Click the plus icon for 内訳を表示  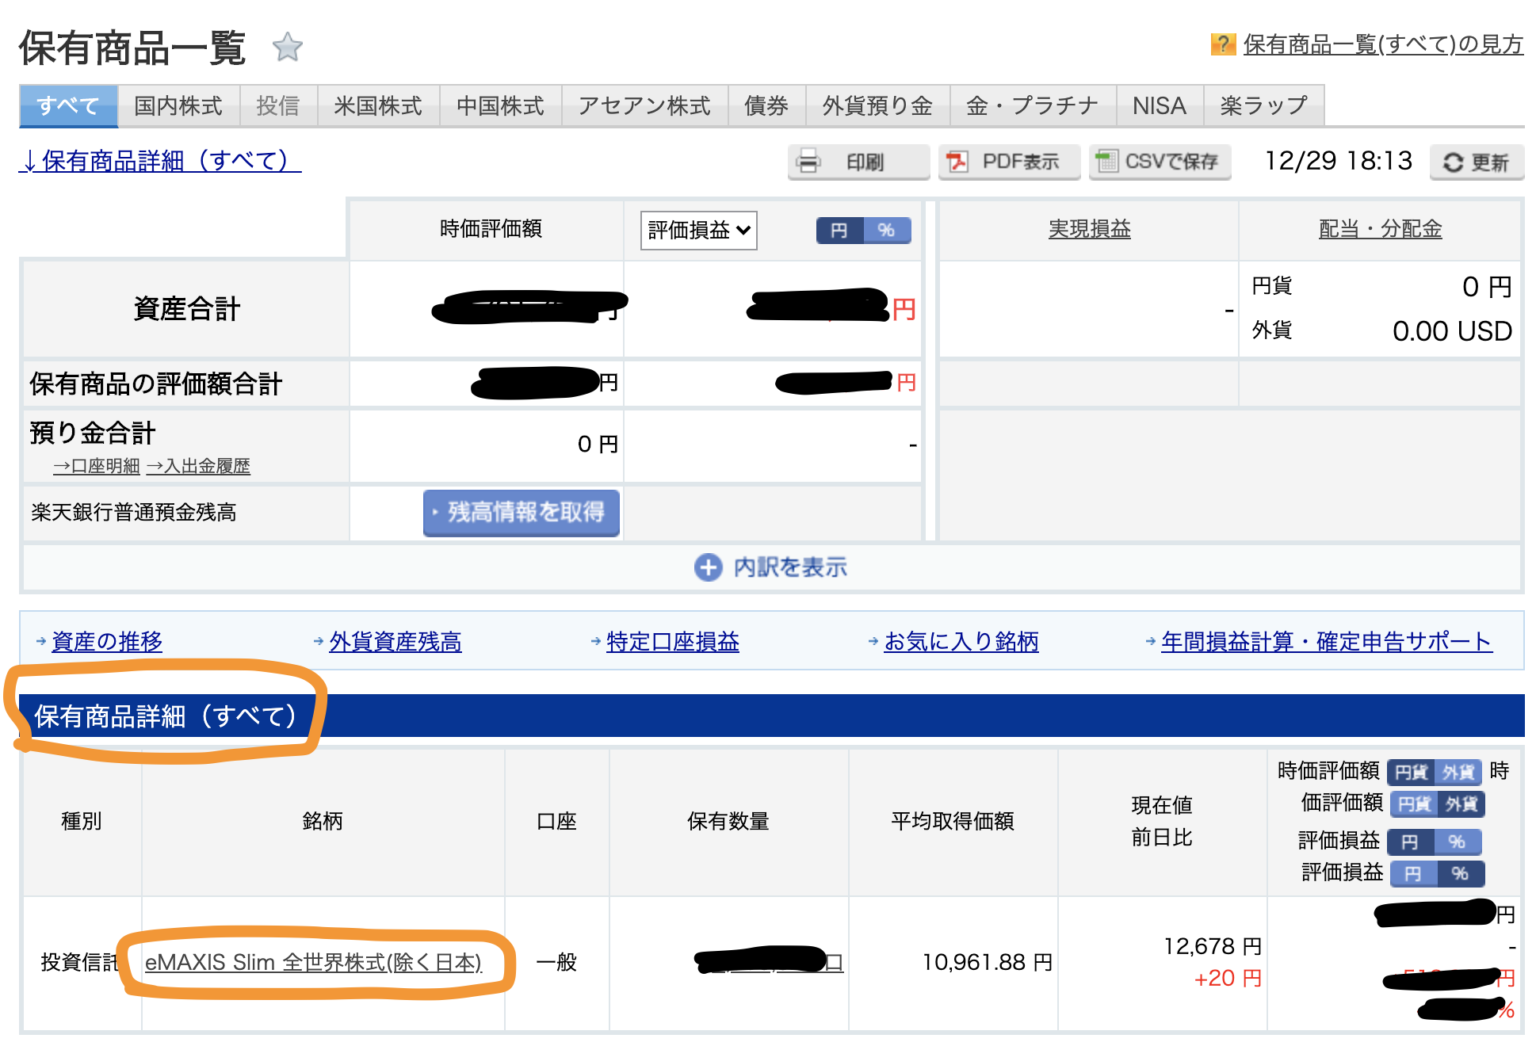click(708, 568)
